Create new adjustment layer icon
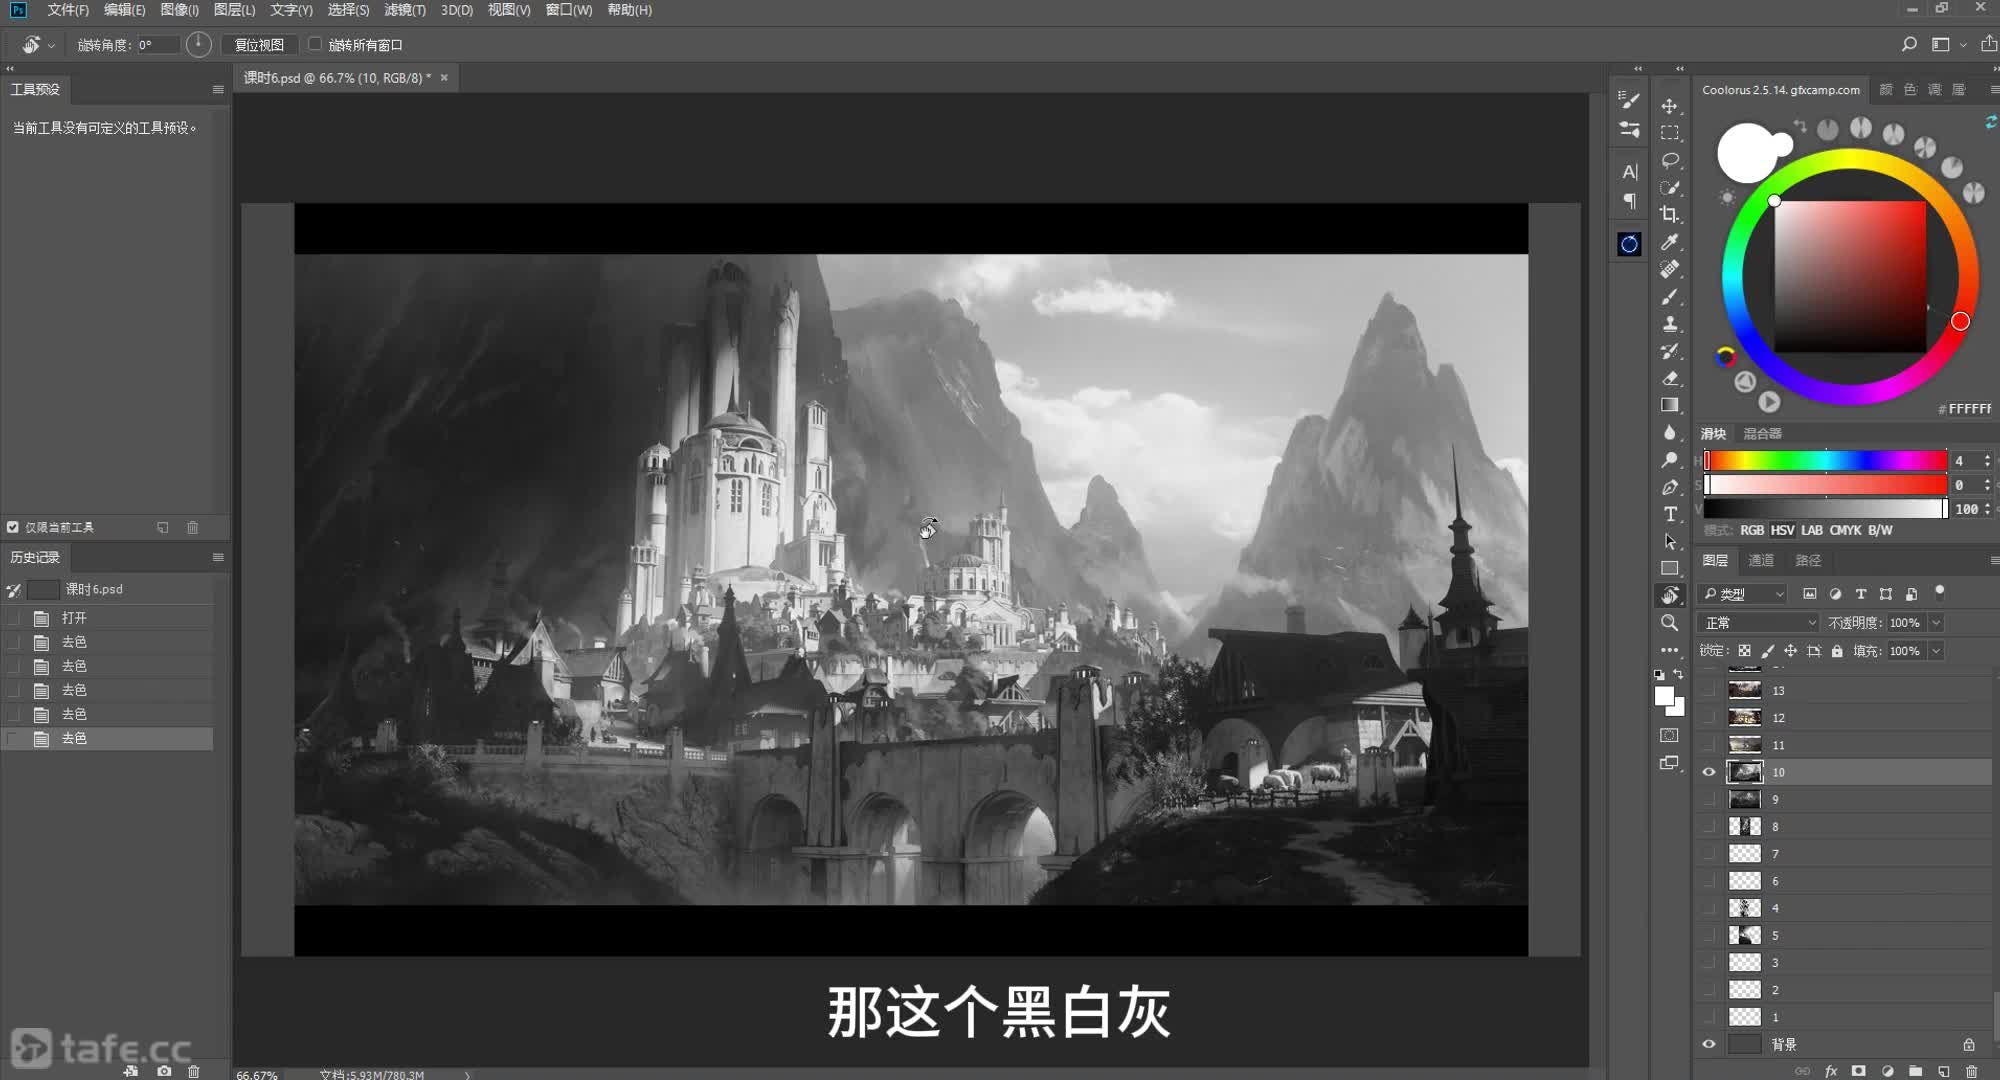The height and width of the screenshot is (1080, 2000). pyautogui.click(x=1887, y=1071)
